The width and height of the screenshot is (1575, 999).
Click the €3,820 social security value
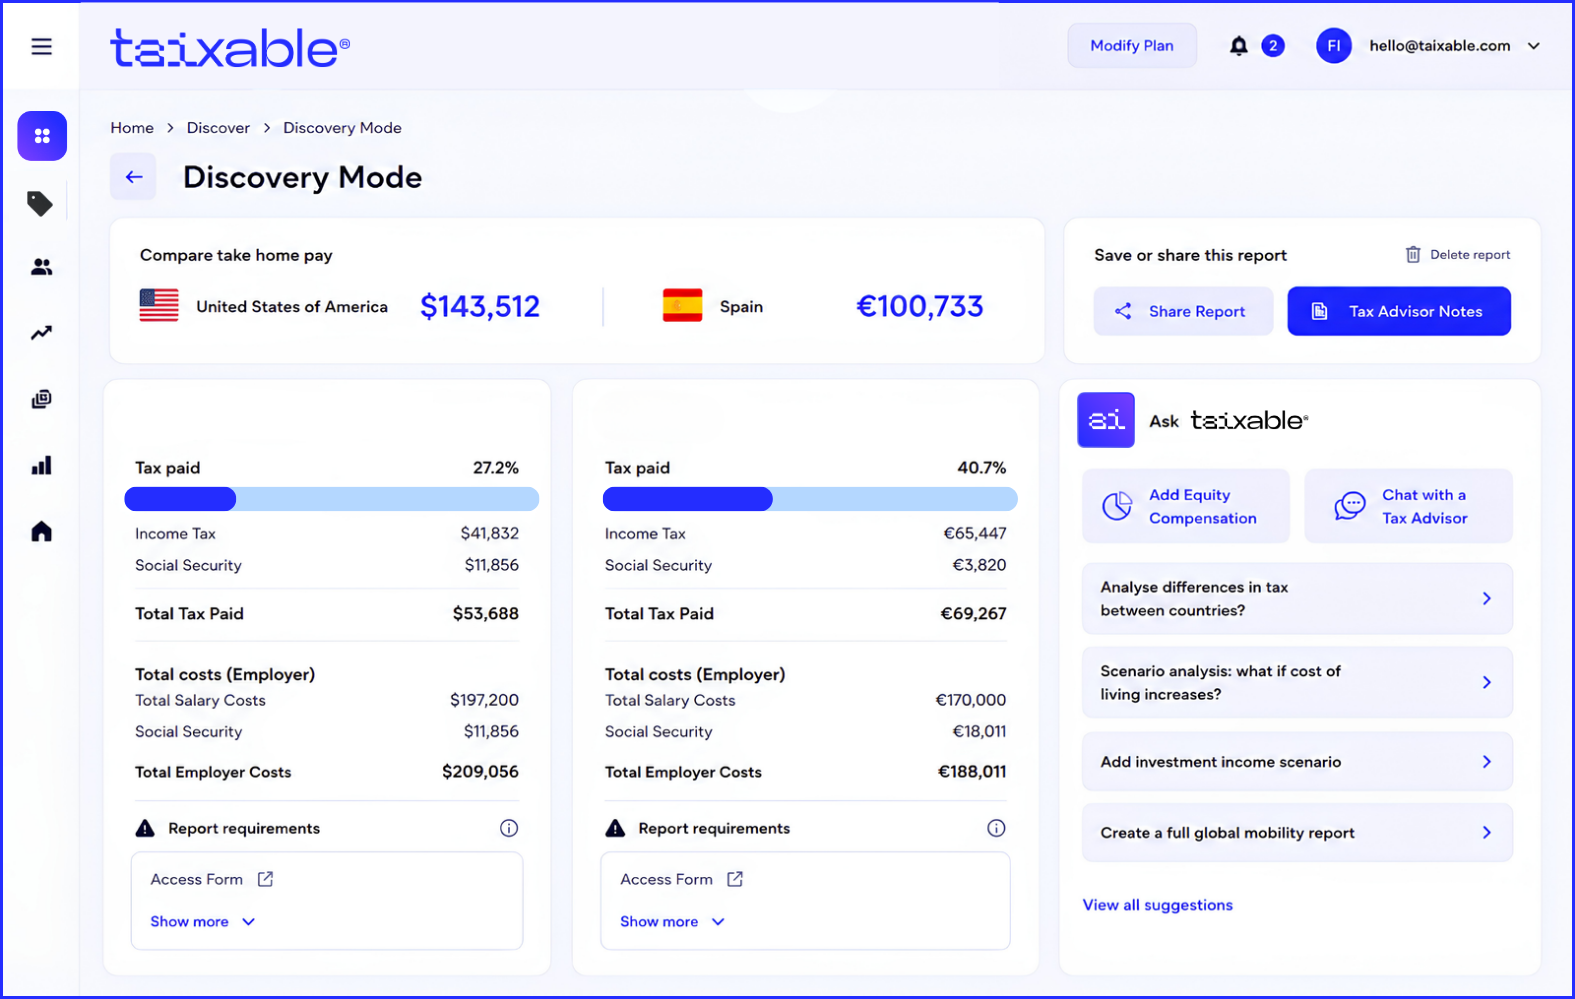[980, 565]
